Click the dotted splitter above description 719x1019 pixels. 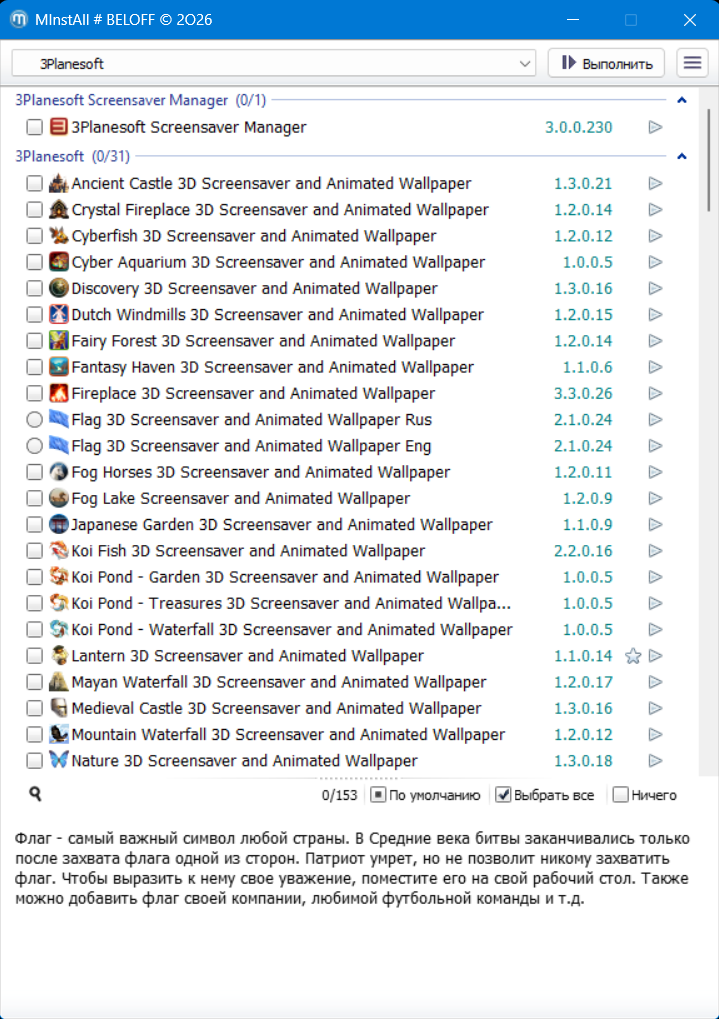[358, 778]
